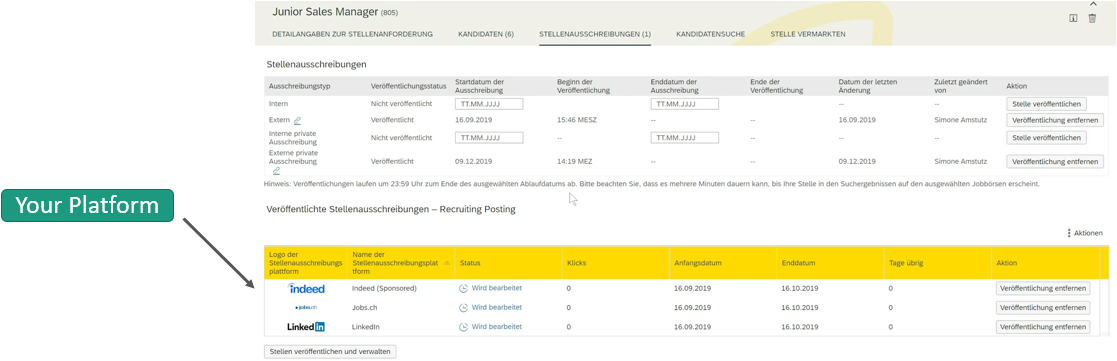The image size is (1117, 361).
Task: Click the Extern start date 16.09.2019
Action: pyautogui.click(x=474, y=120)
